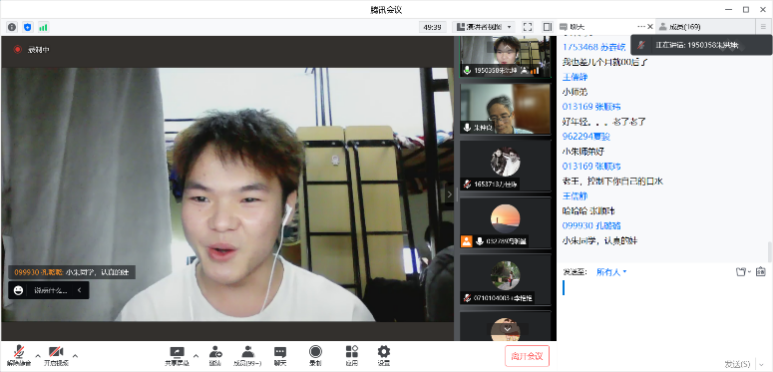Turn on the video camera

point(55,355)
